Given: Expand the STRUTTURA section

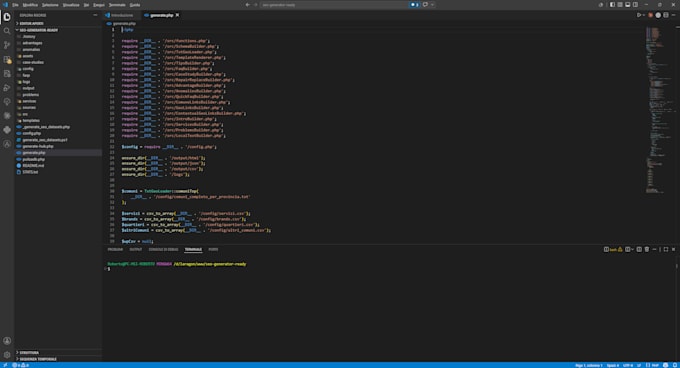Looking at the screenshot, I should pyautogui.click(x=58, y=352).
